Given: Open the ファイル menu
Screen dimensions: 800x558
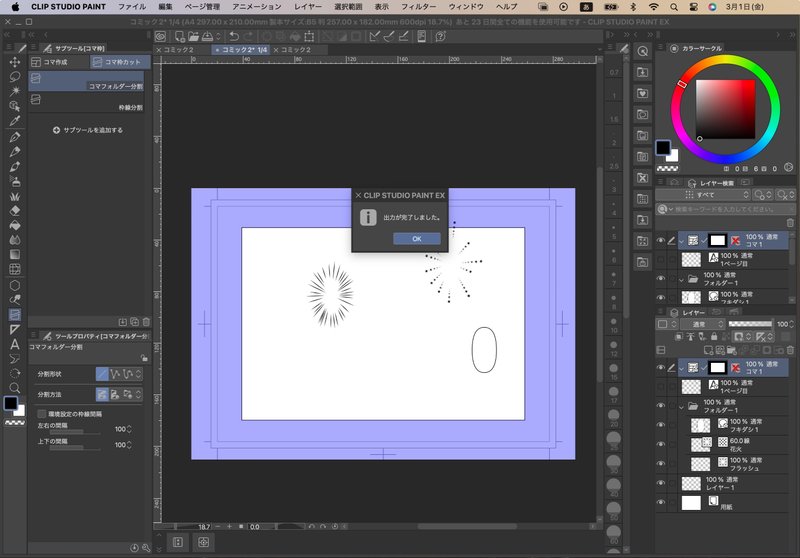Looking at the screenshot, I should pyautogui.click(x=132, y=7).
